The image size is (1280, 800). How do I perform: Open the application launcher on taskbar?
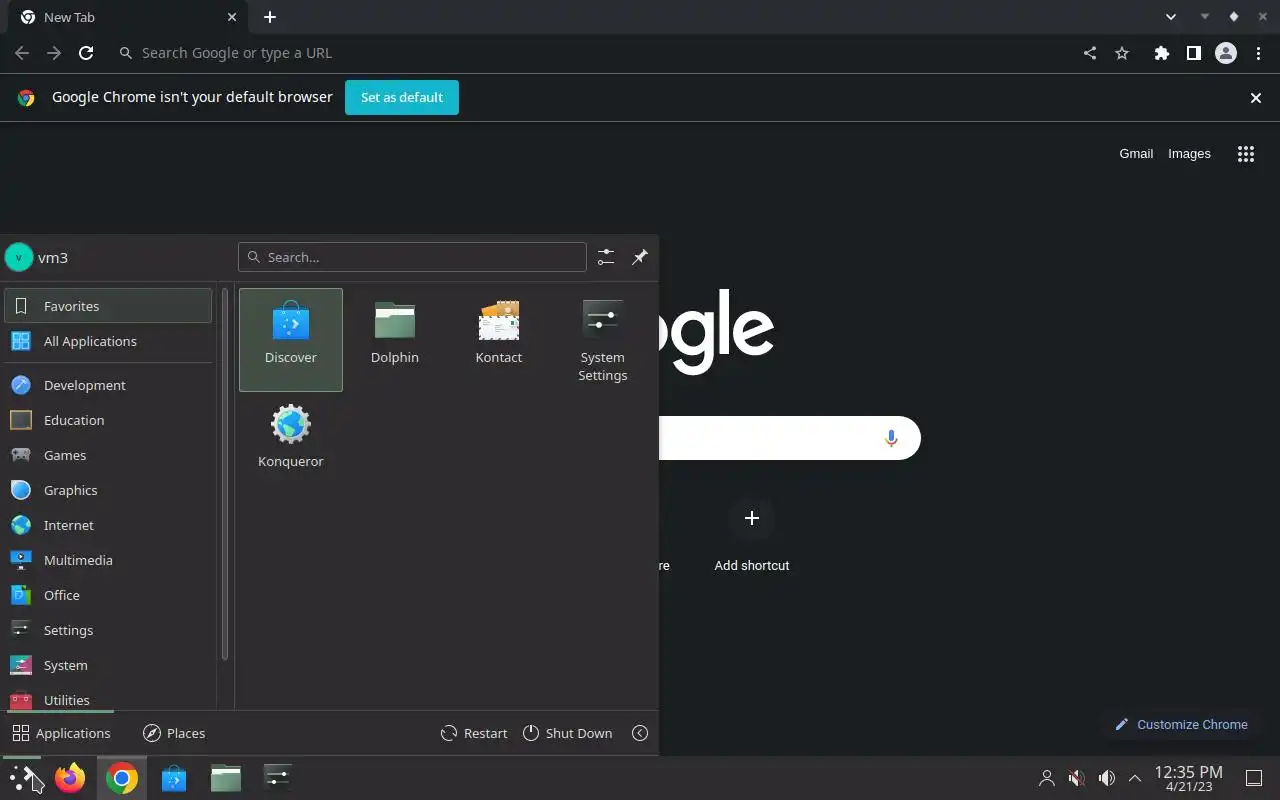tap(23, 777)
